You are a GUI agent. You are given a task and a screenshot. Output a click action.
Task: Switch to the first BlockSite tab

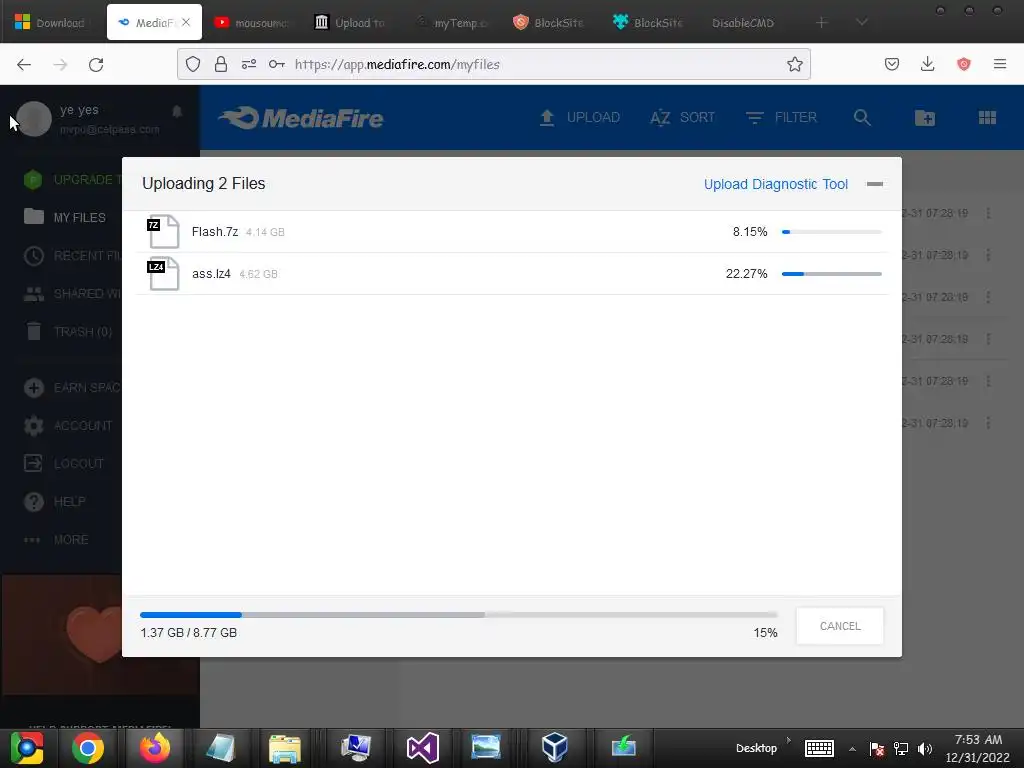tap(549, 22)
